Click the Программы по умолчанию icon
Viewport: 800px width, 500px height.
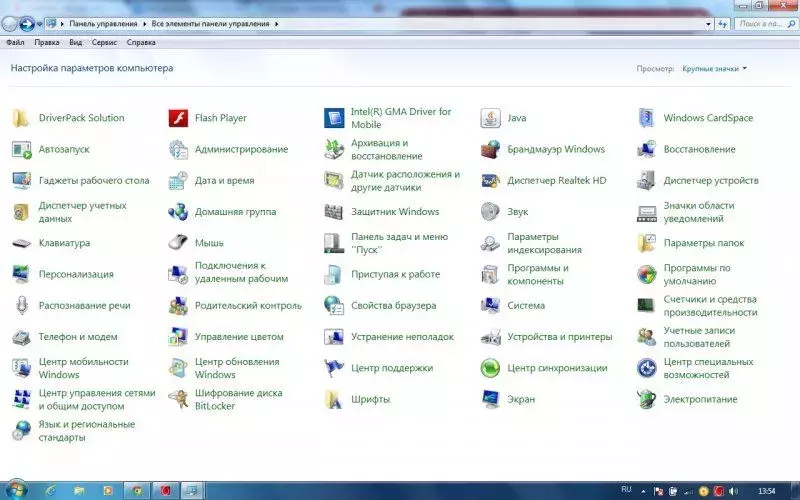(x=646, y=274)
